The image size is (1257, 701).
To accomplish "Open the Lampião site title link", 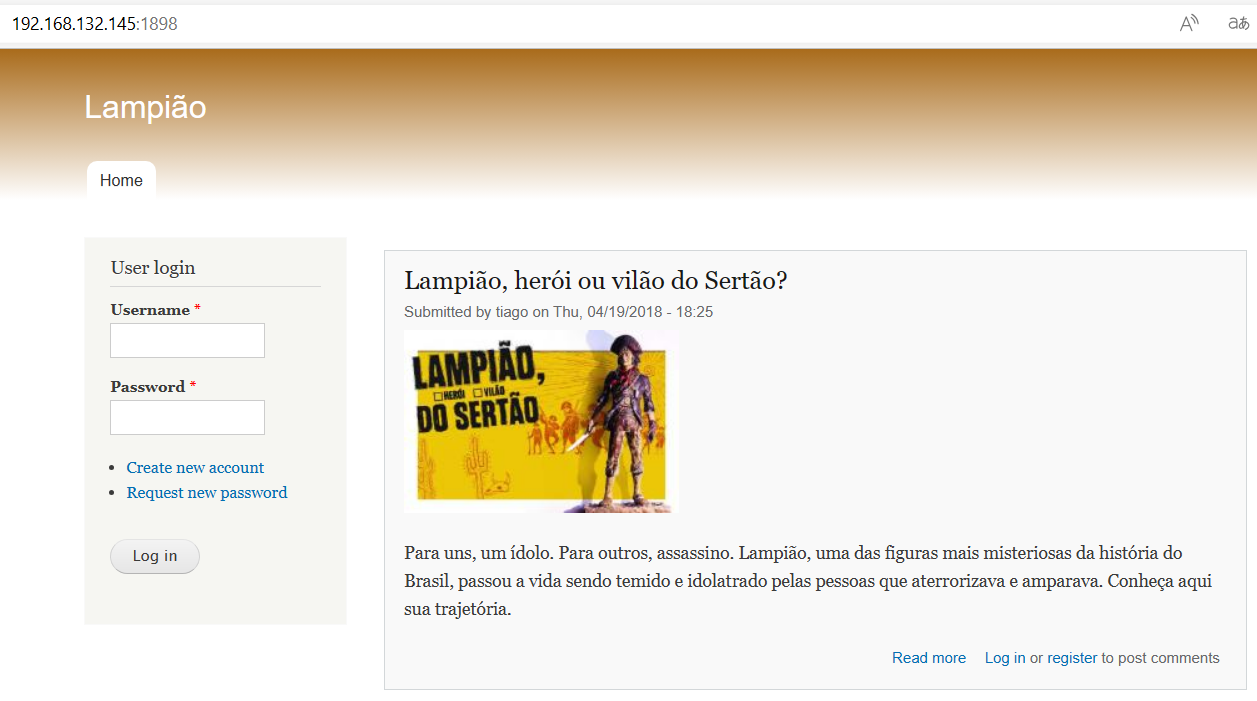I will tap(145, 107).
